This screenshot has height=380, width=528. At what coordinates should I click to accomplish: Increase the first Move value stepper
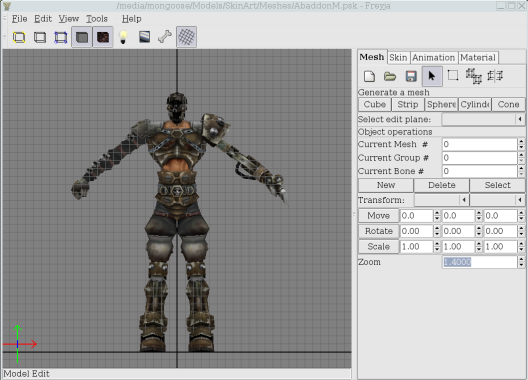(437, 213)
